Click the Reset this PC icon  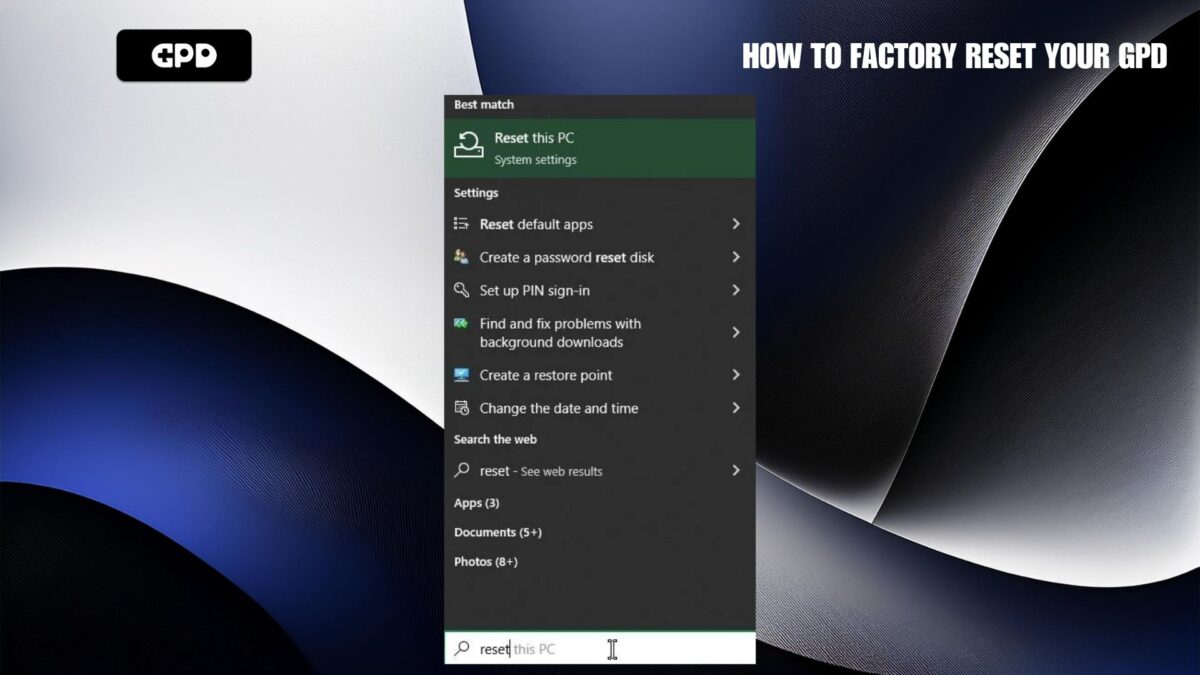pos(468,147)
